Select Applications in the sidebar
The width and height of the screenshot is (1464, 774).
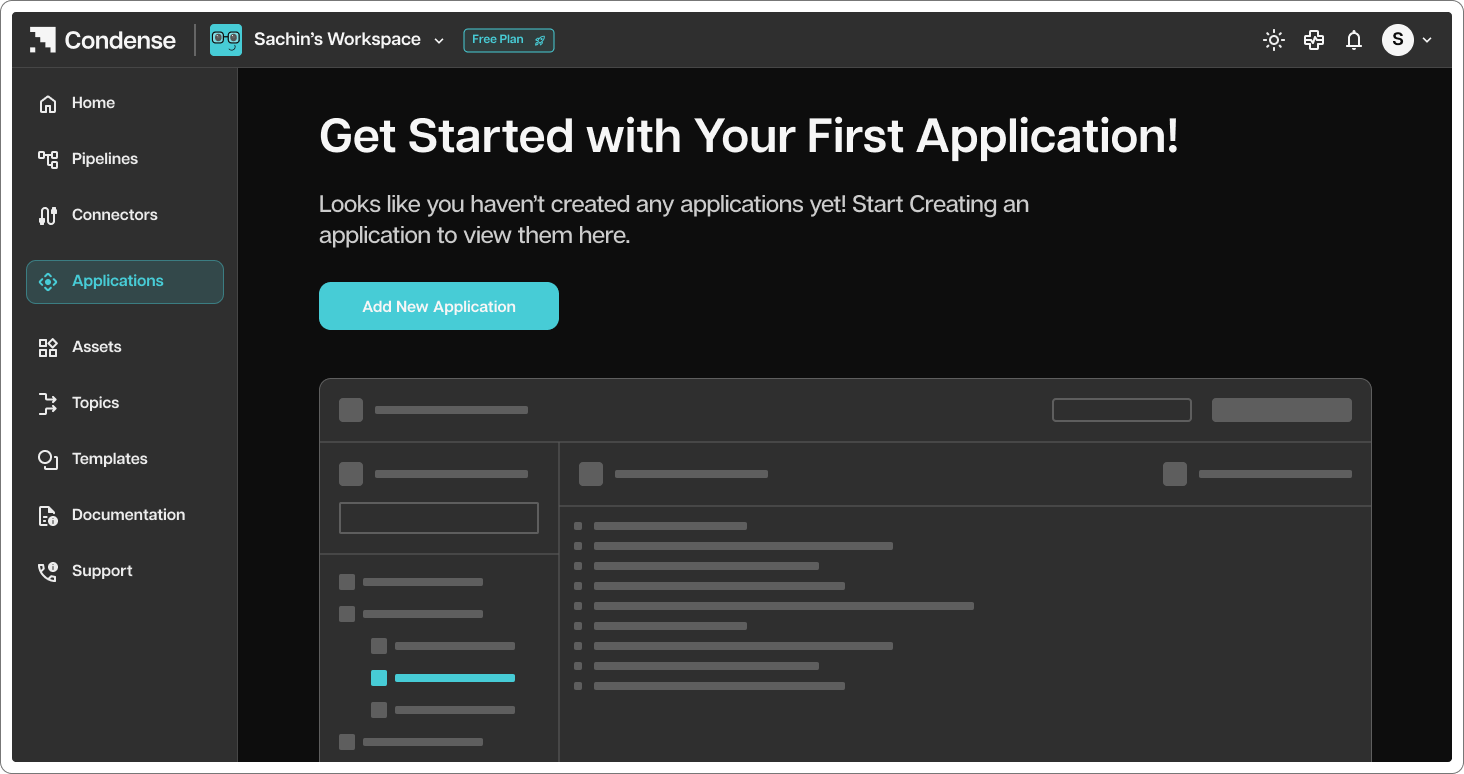(x=125, y=281)
